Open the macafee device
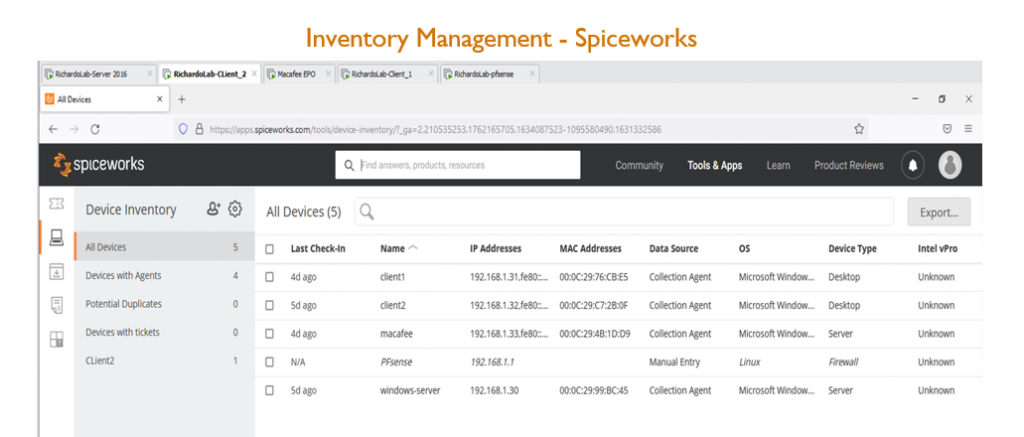This screenshot has height=437, width=1024. (396, 334)
